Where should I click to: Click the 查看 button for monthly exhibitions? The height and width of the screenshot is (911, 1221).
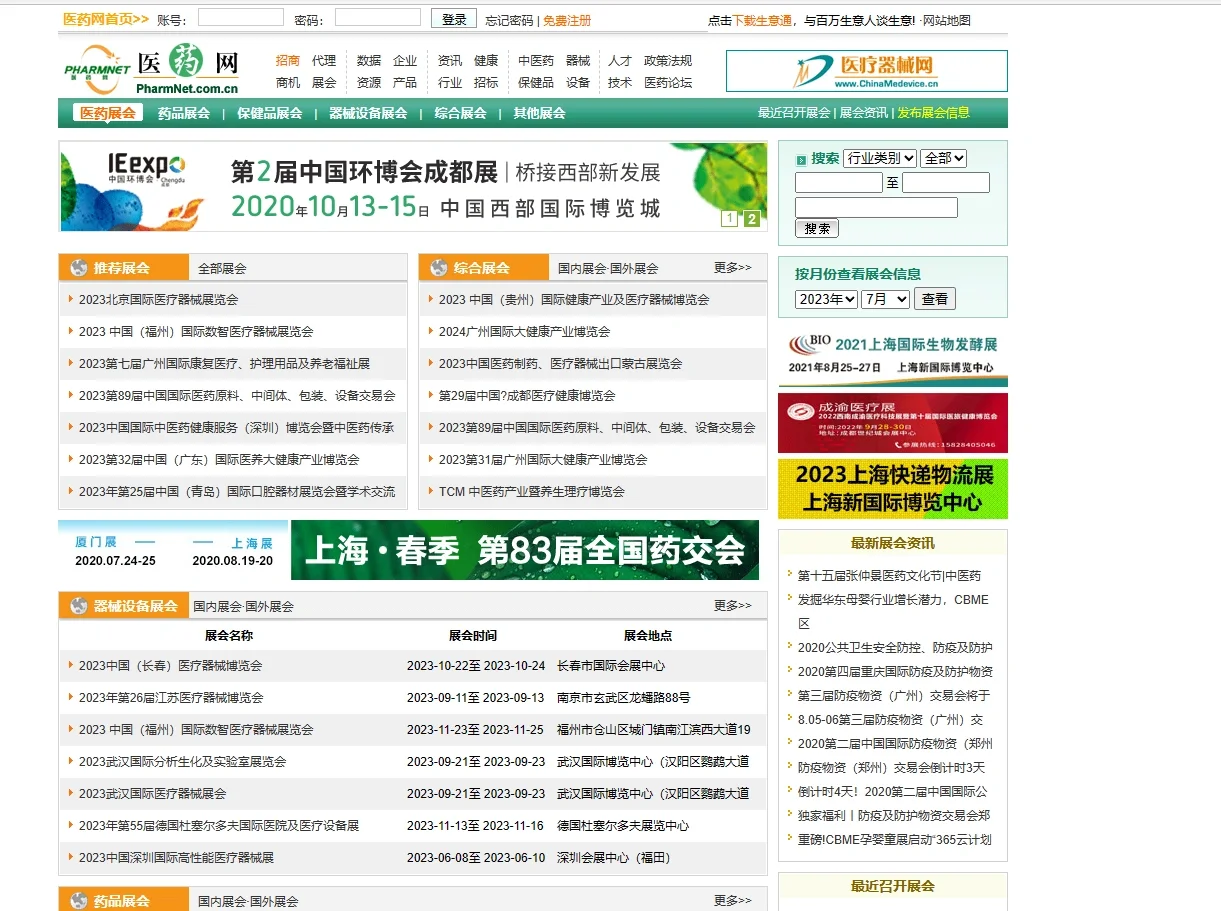935,299
